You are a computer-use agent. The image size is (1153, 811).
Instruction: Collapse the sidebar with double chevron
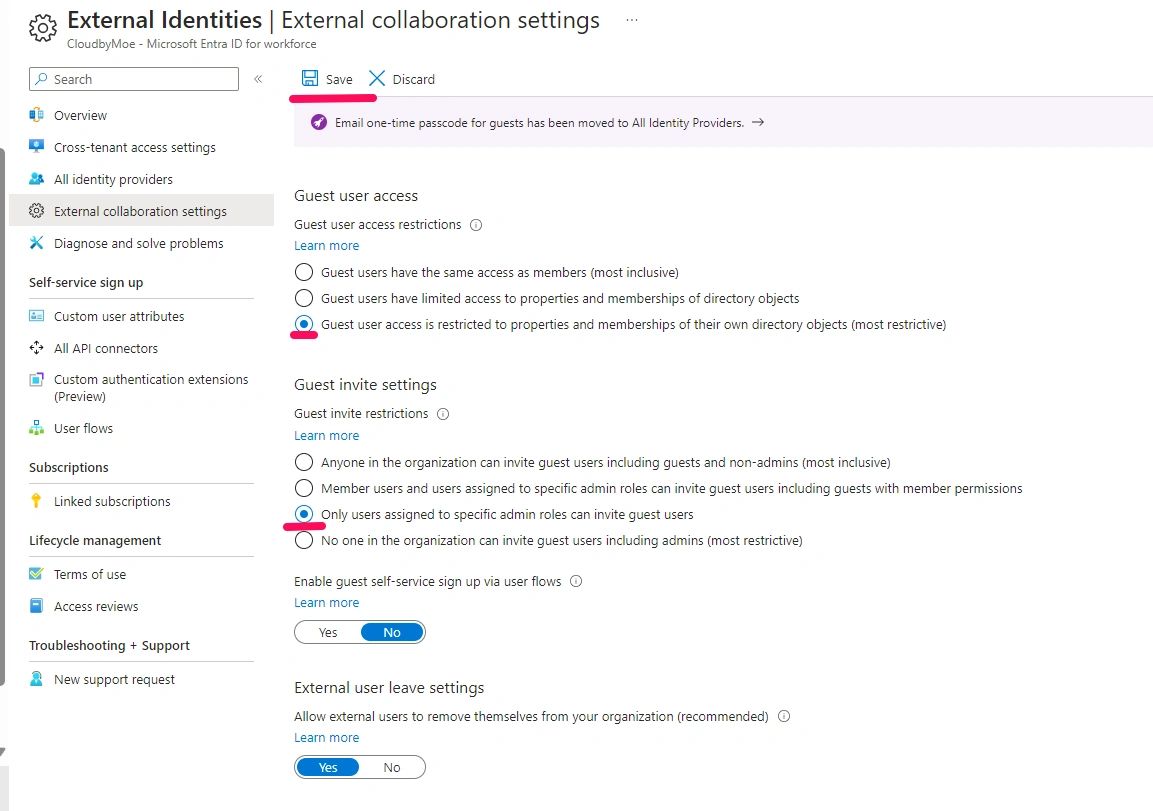coord(258,79)
